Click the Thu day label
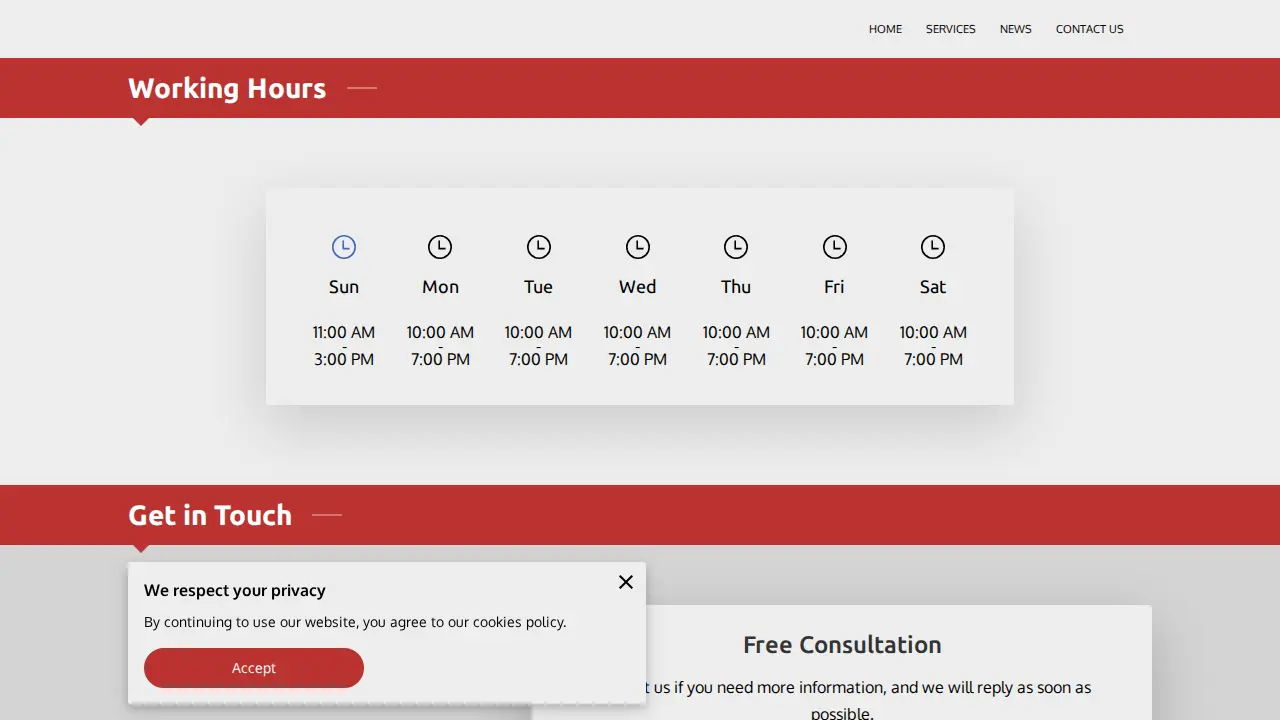The height and width of the screenshot is (720, 1280). click(736, 287)
